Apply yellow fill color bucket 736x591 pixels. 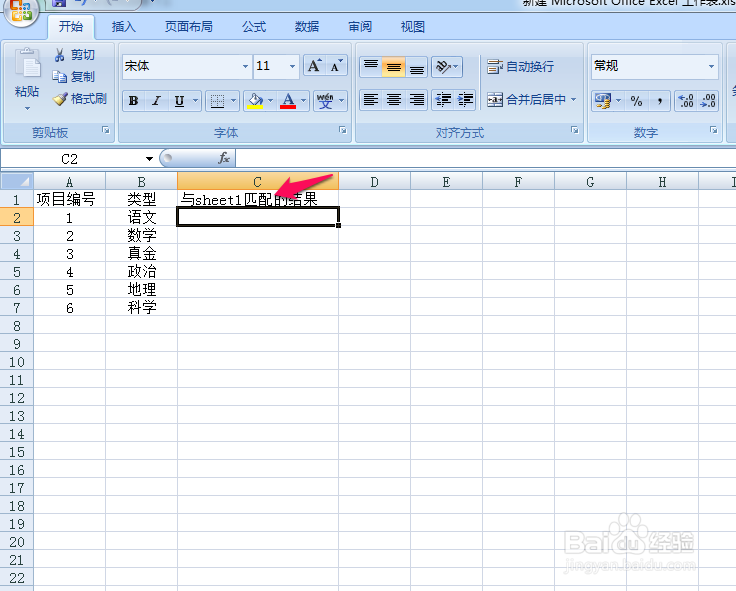(255, 101)
